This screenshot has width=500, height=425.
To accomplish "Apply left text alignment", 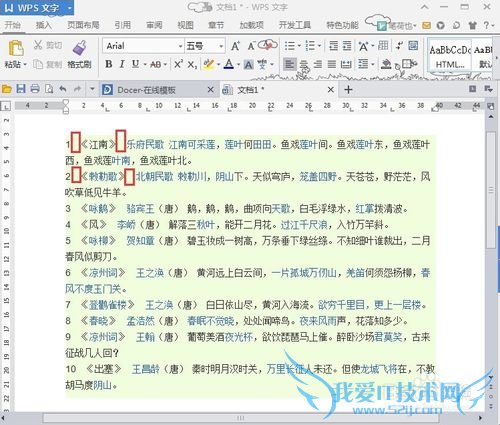I will [x=289, y=64].
